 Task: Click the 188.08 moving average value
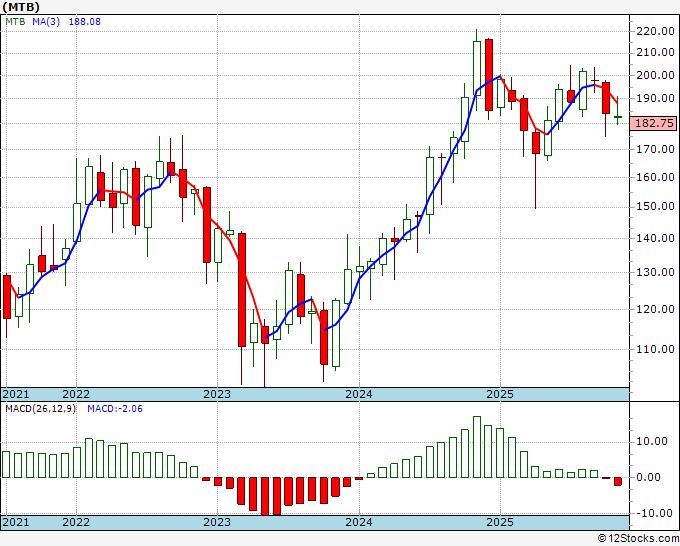[x=85, y=21]
